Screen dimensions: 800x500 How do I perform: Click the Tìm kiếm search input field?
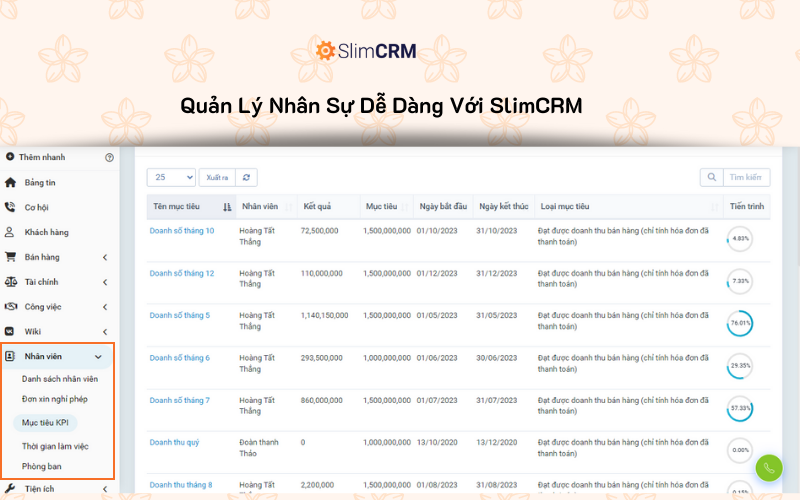[747, 177]
